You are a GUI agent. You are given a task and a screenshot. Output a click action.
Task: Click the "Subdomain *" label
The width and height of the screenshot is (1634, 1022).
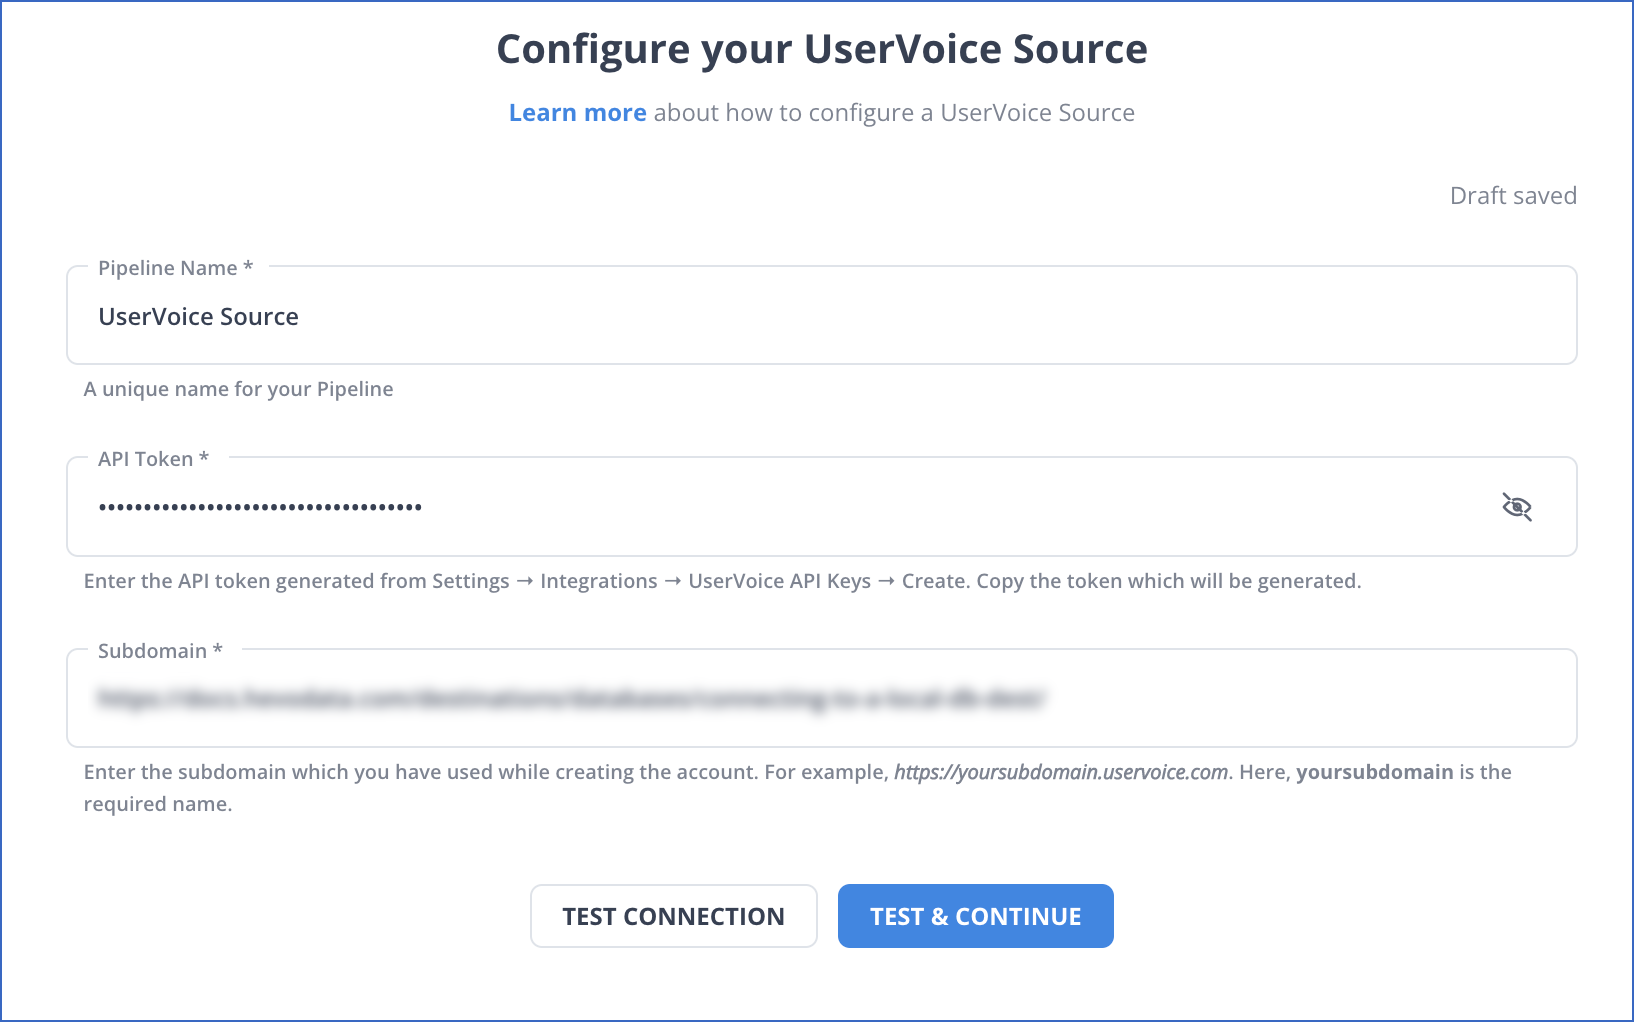click(160, 651)
